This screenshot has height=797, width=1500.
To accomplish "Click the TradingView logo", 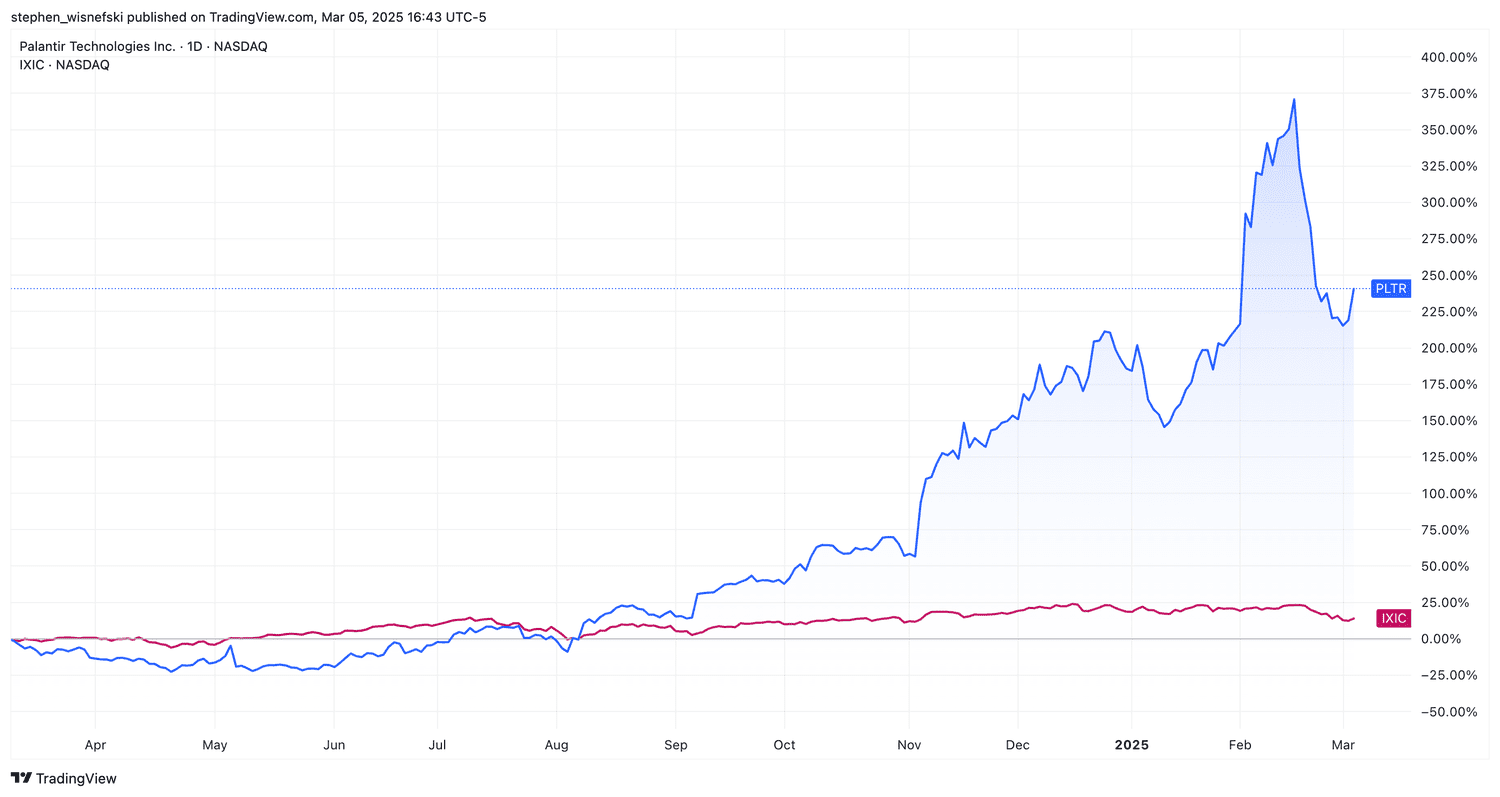I will (63, 778).
